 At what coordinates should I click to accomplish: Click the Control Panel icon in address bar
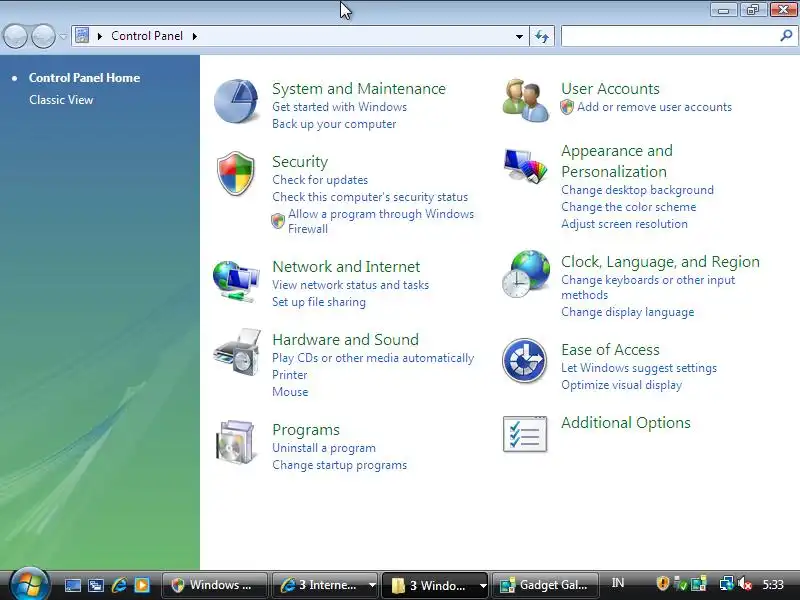pyautogui.click(x=82, y=36)
